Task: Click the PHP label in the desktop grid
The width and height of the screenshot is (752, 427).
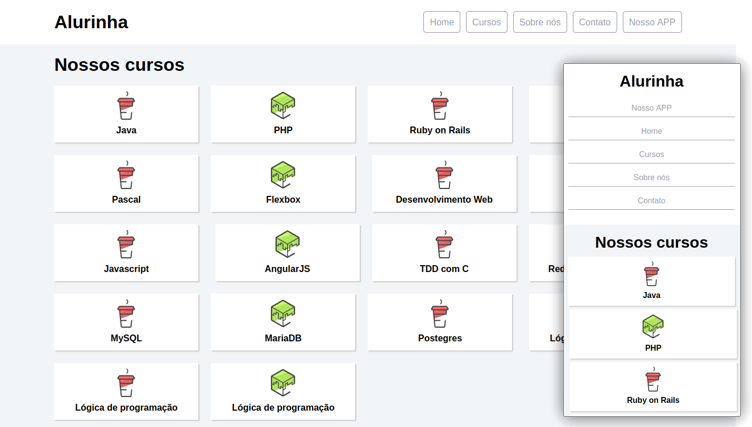Action: click(x=283, y=130)
